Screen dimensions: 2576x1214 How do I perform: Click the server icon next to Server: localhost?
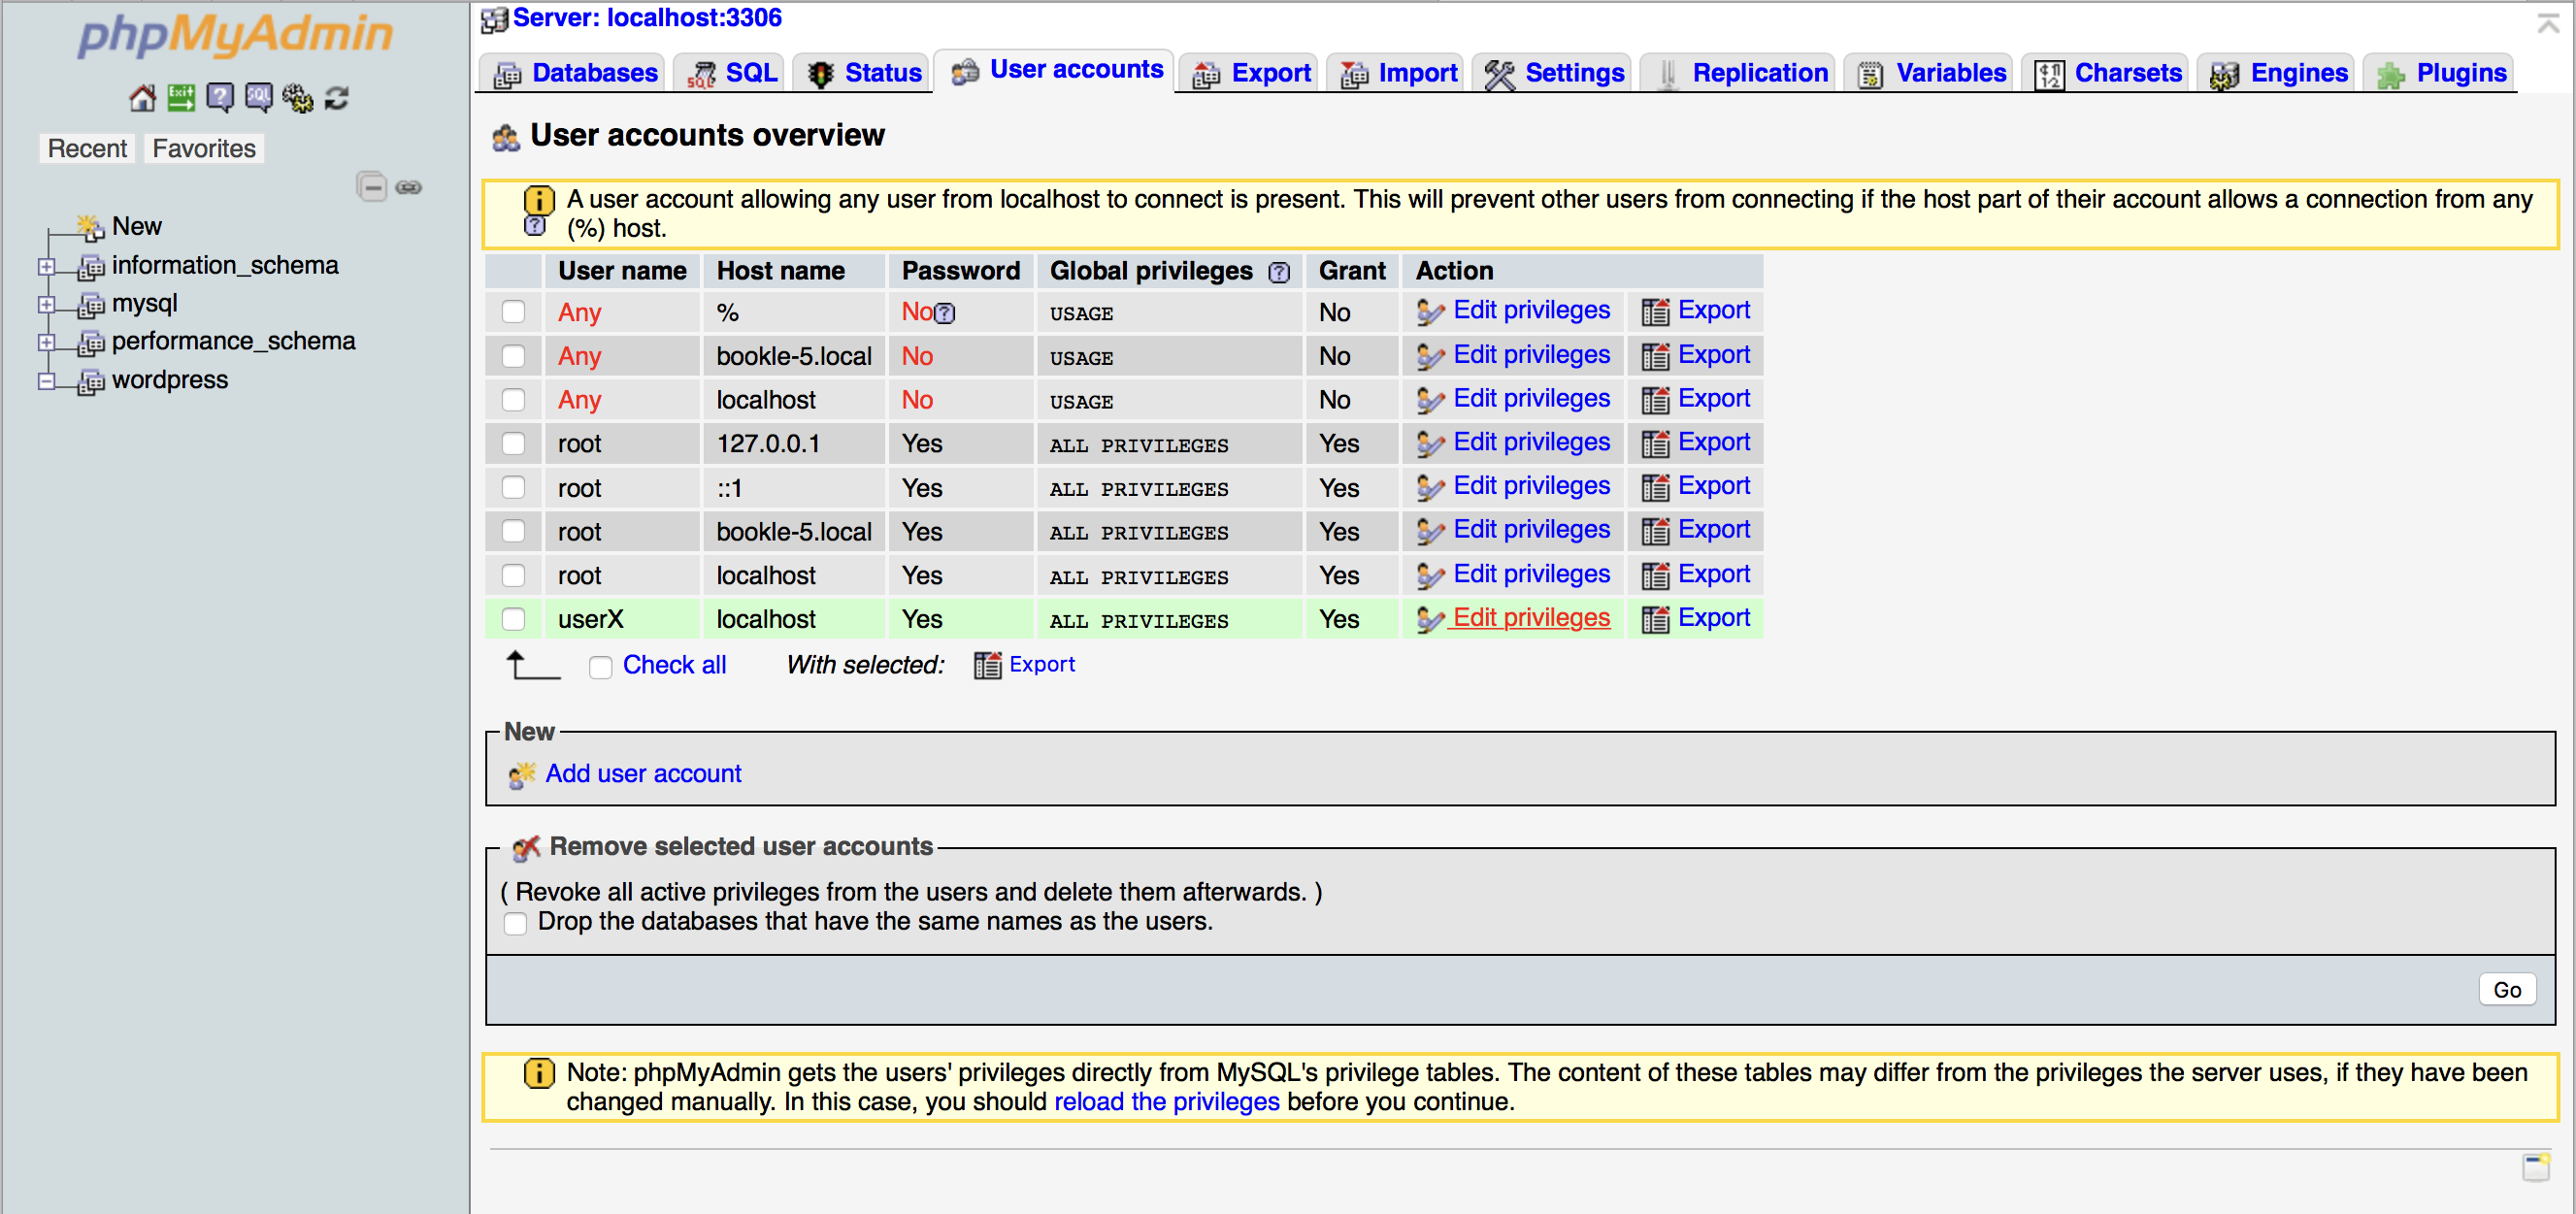[495, 19]
